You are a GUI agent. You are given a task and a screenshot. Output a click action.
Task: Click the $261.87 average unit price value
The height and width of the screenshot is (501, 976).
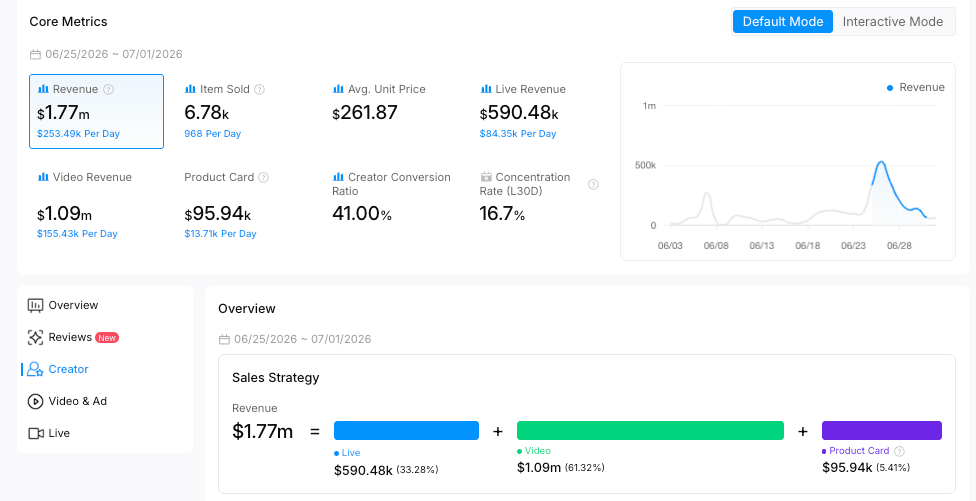pos(365,113)
